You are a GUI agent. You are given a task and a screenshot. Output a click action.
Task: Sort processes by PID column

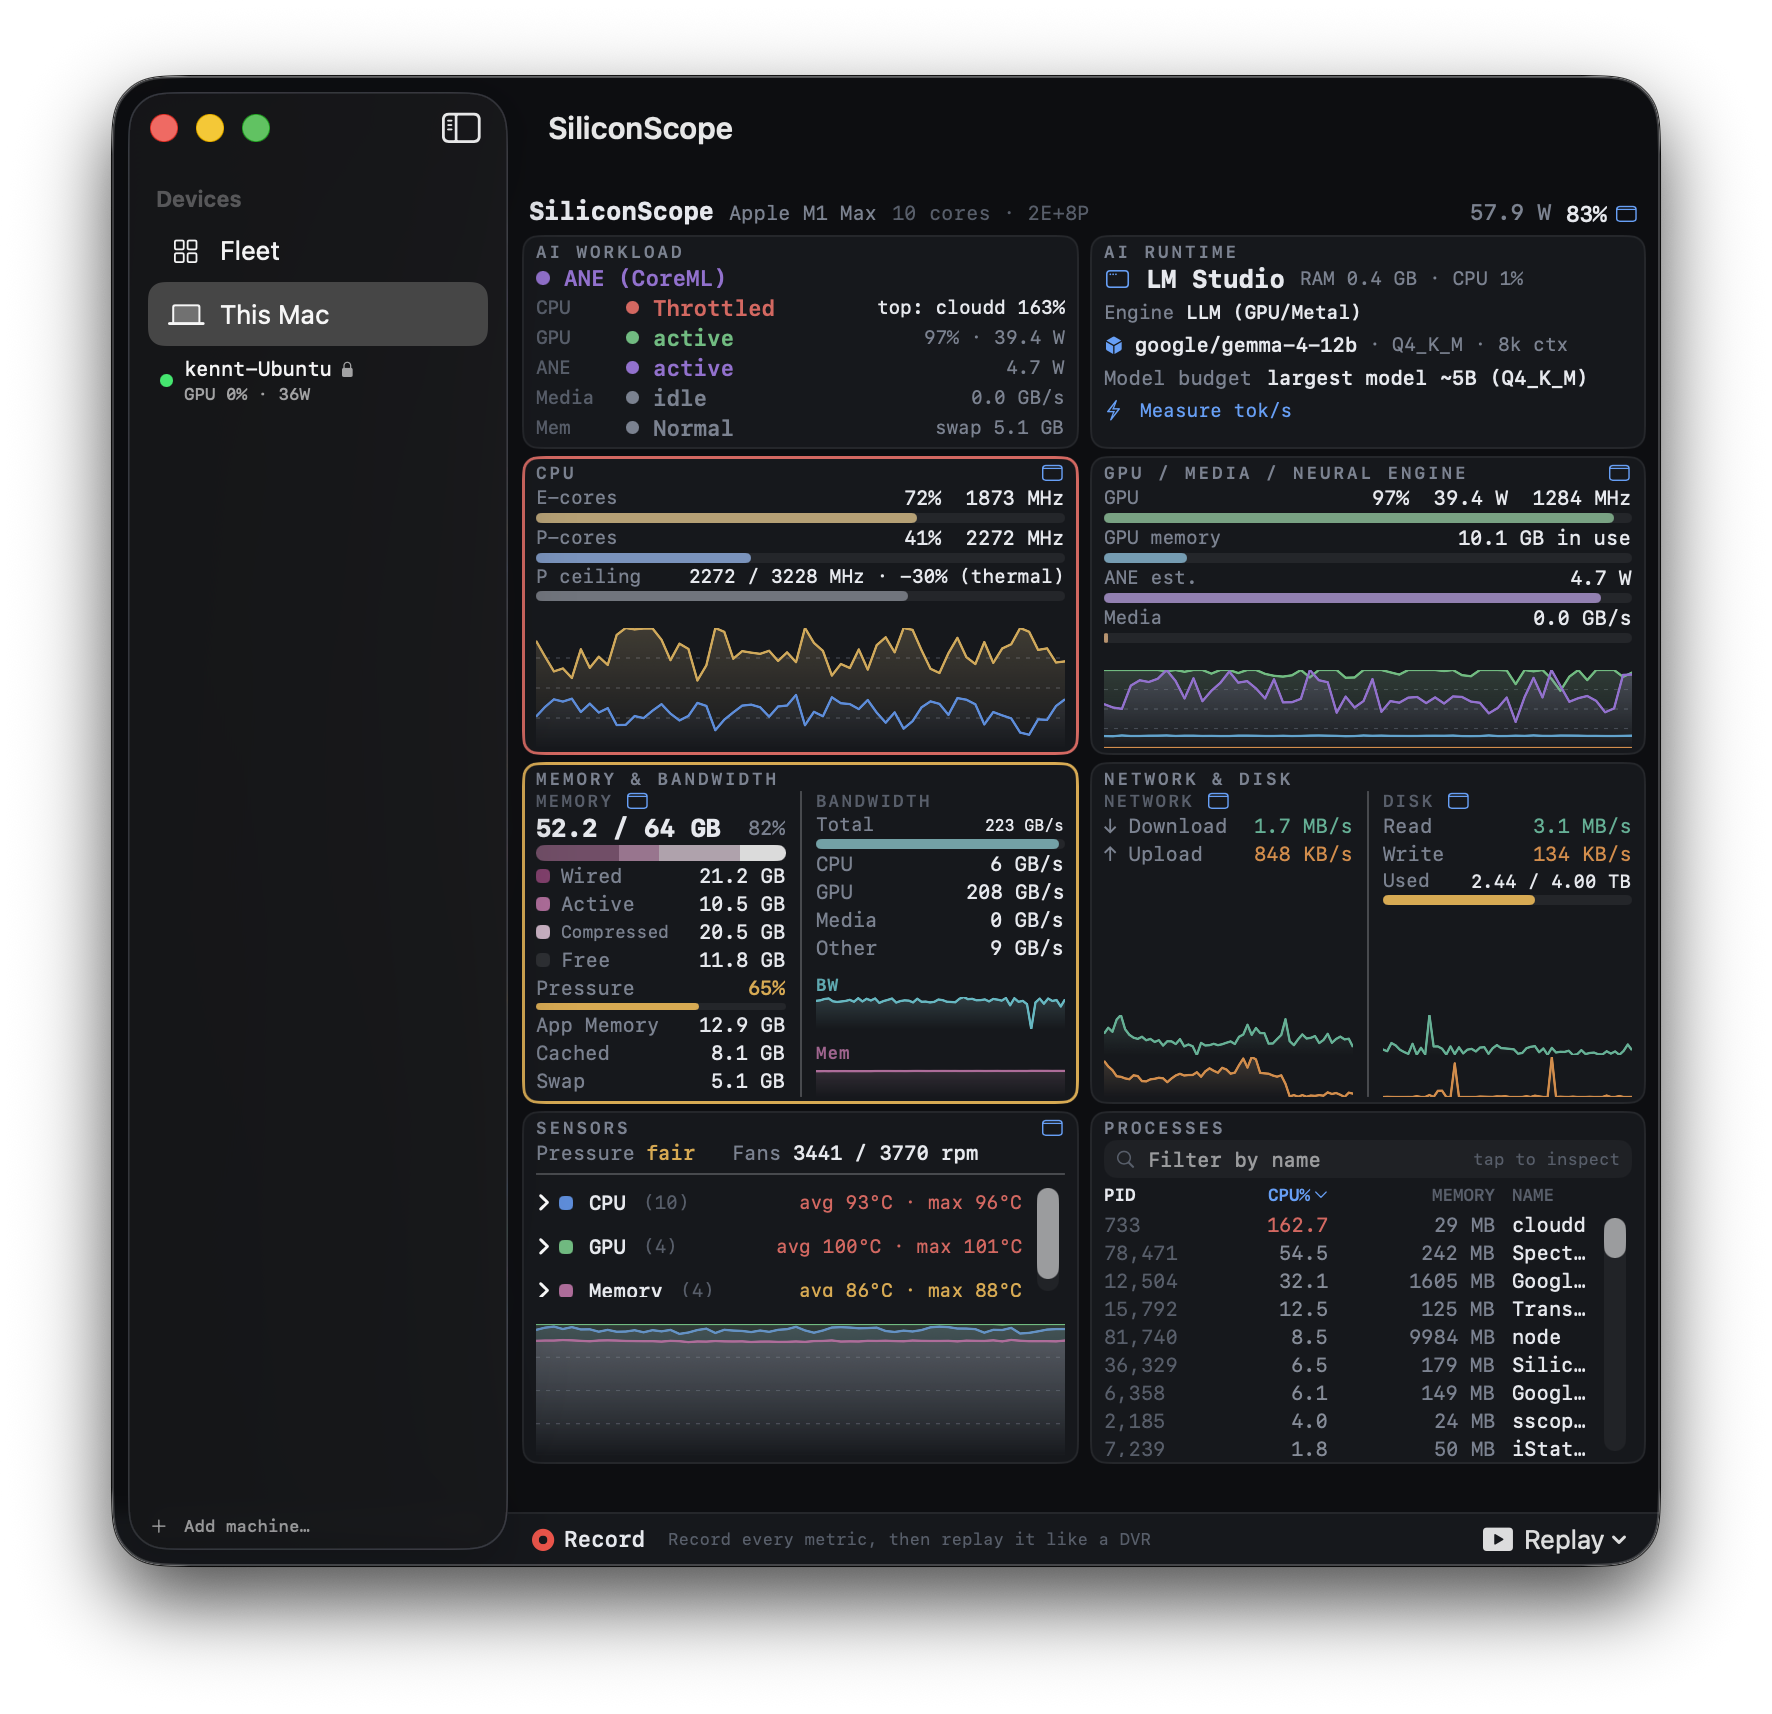click(1119, 1196)
